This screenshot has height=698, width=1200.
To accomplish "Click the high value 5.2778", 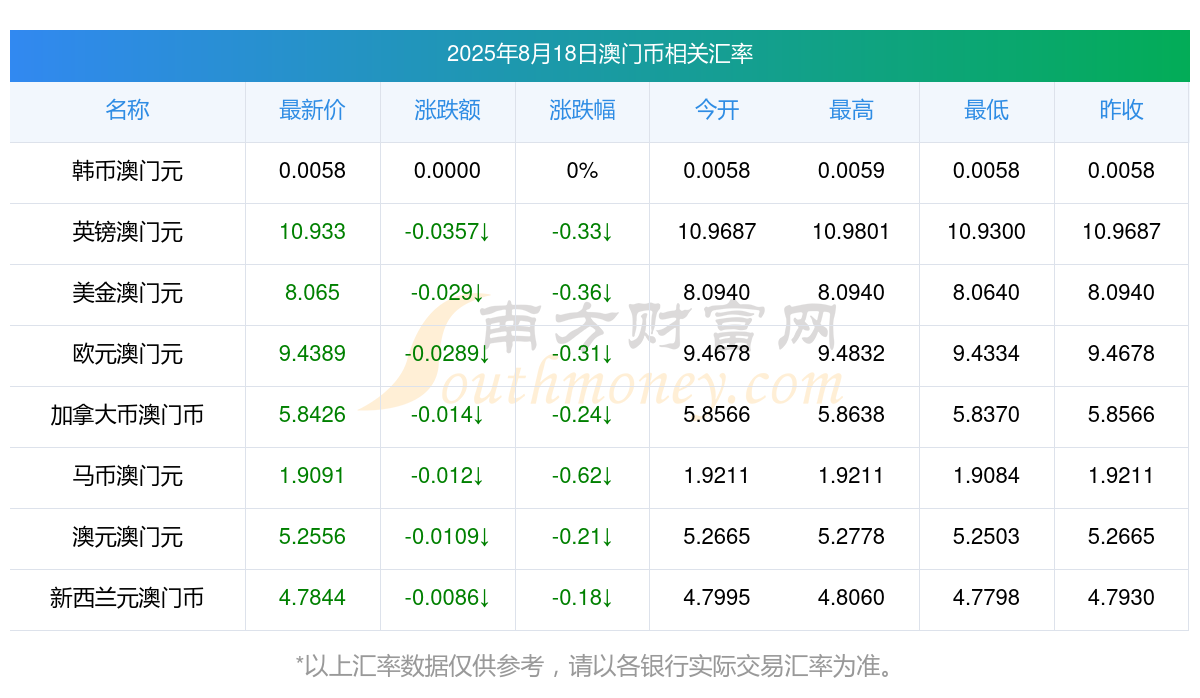I will pyautogui.click(x=851, y=537).
